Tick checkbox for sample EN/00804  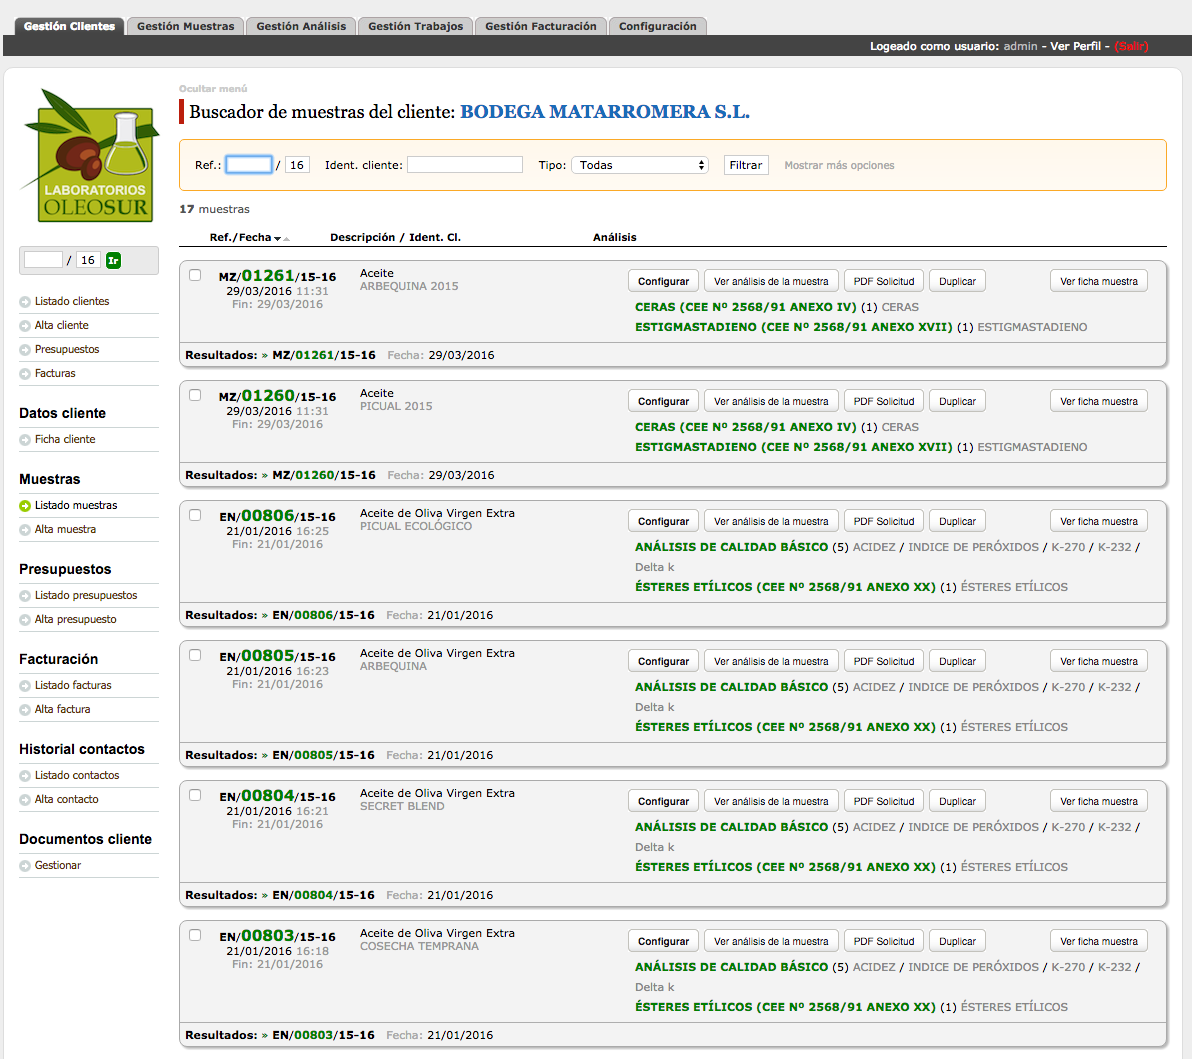pos(195,795)
